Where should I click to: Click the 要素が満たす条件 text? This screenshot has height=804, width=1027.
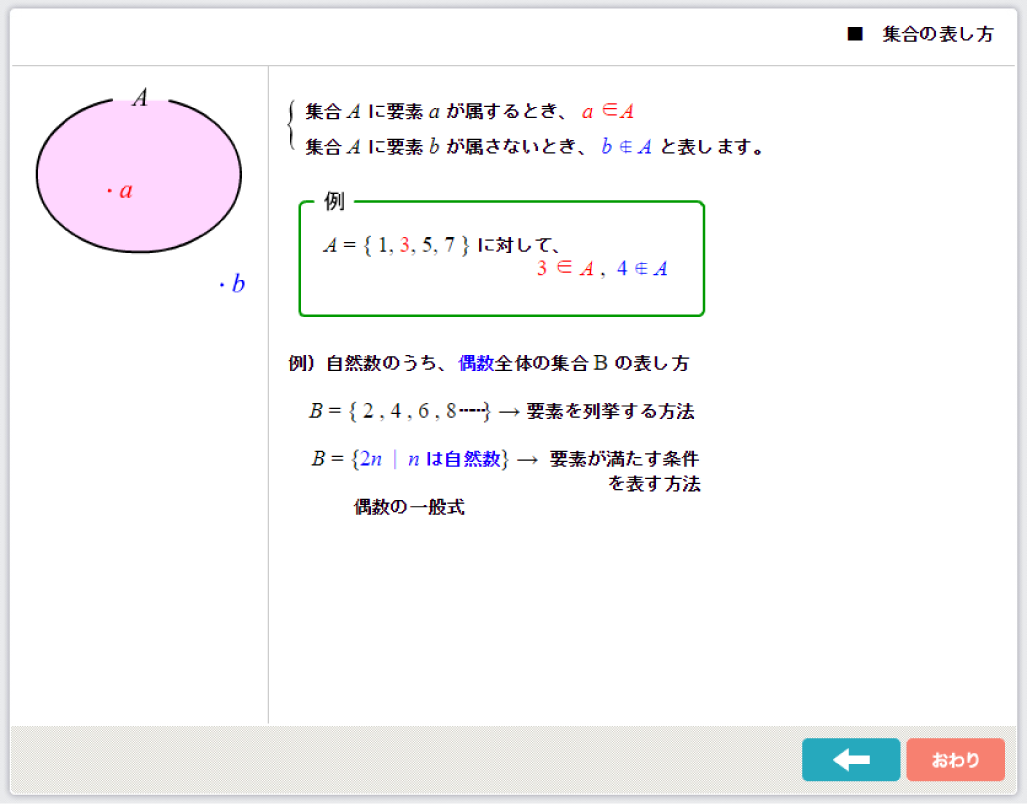click(624, 459)
